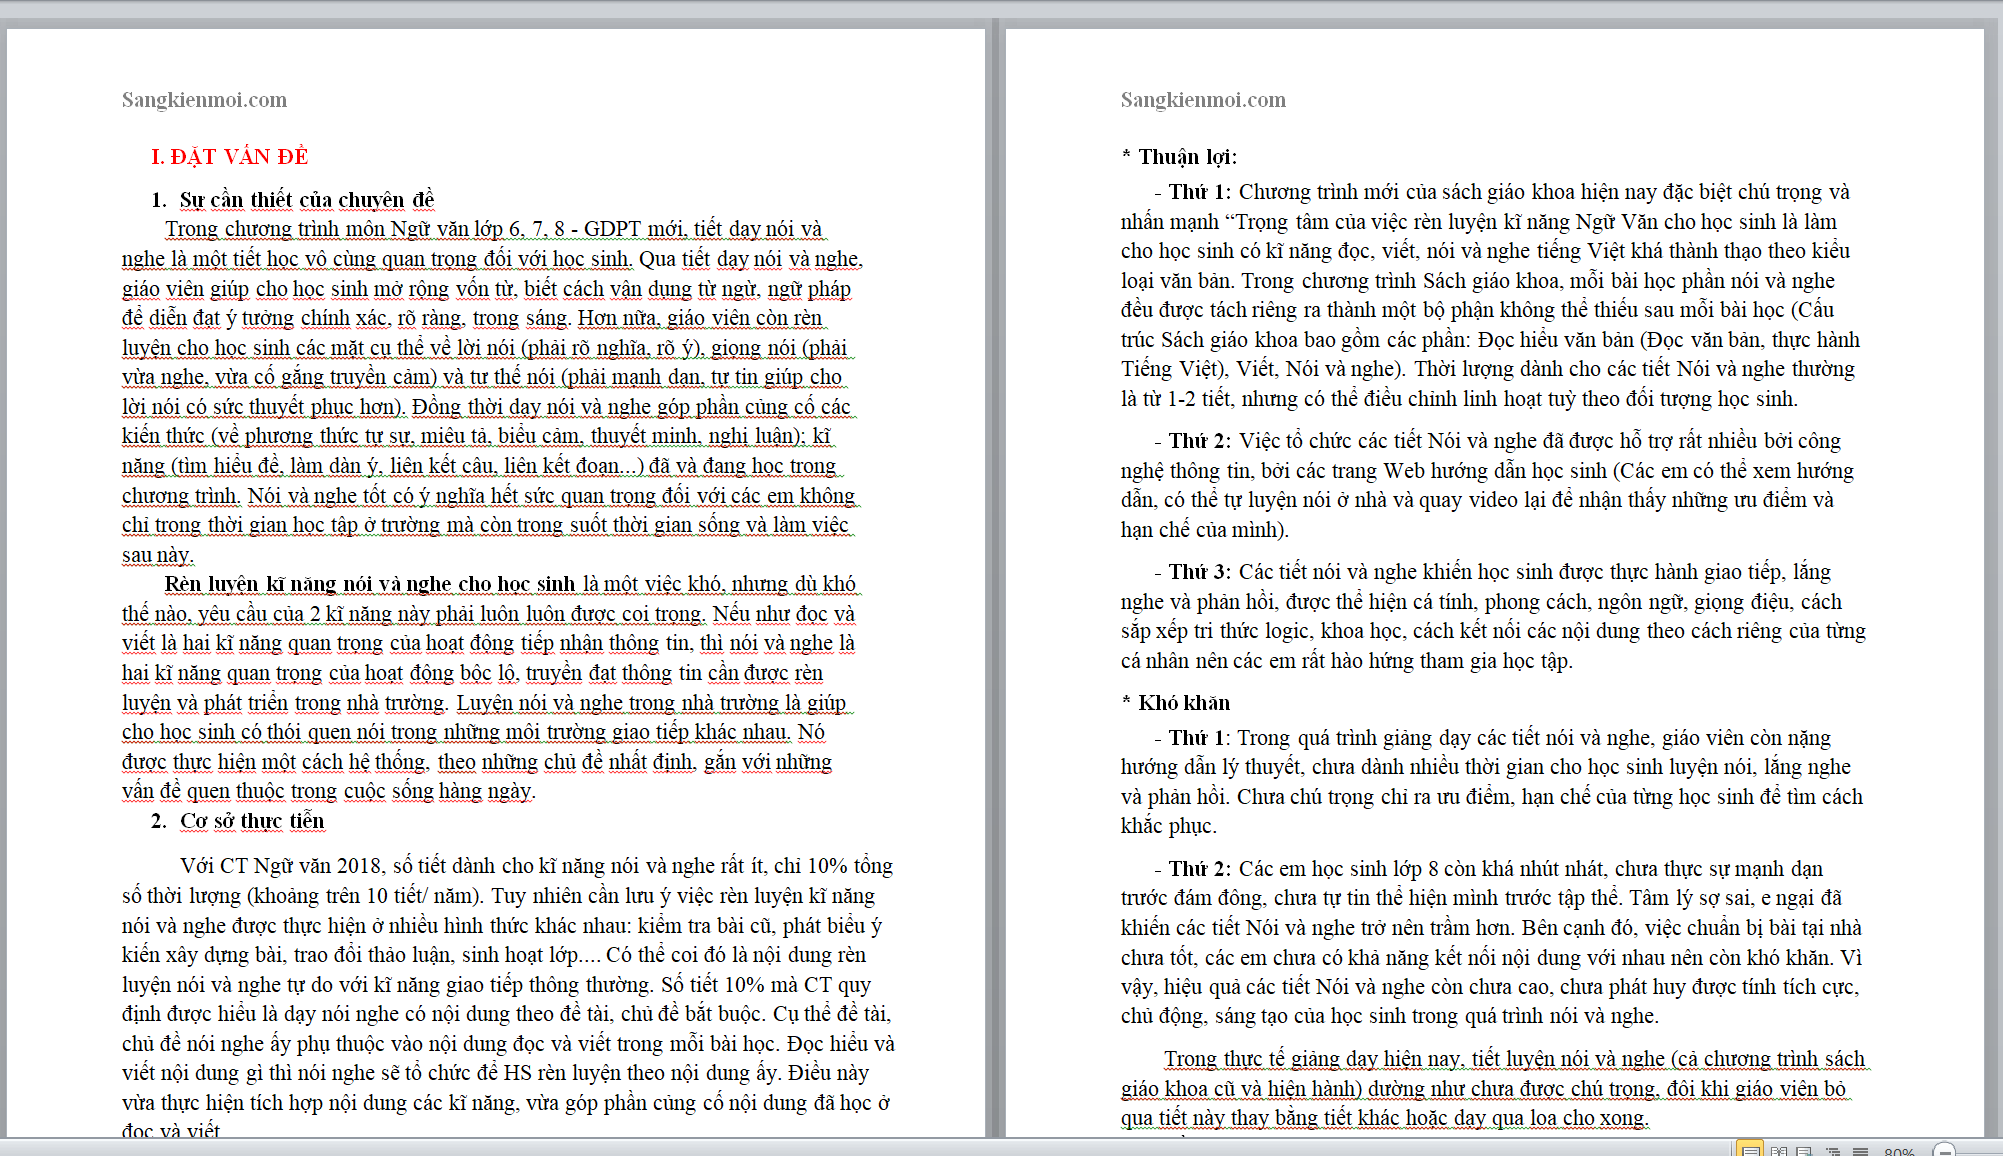Switch to Web Layout view icon
Screen dimensions: 2003x1156
pyautogui.click(x=1805, y=1150)
